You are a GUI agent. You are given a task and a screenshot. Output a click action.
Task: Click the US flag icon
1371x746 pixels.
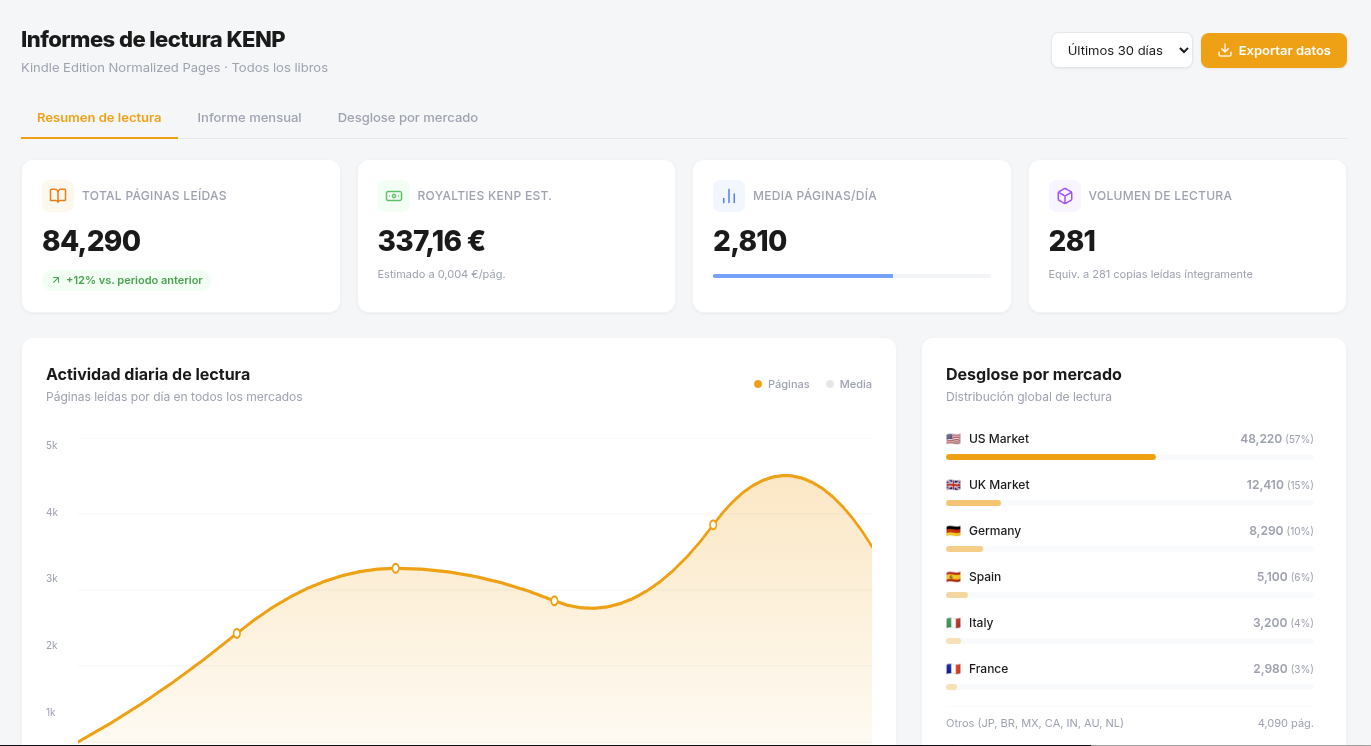tap(953, 439)
